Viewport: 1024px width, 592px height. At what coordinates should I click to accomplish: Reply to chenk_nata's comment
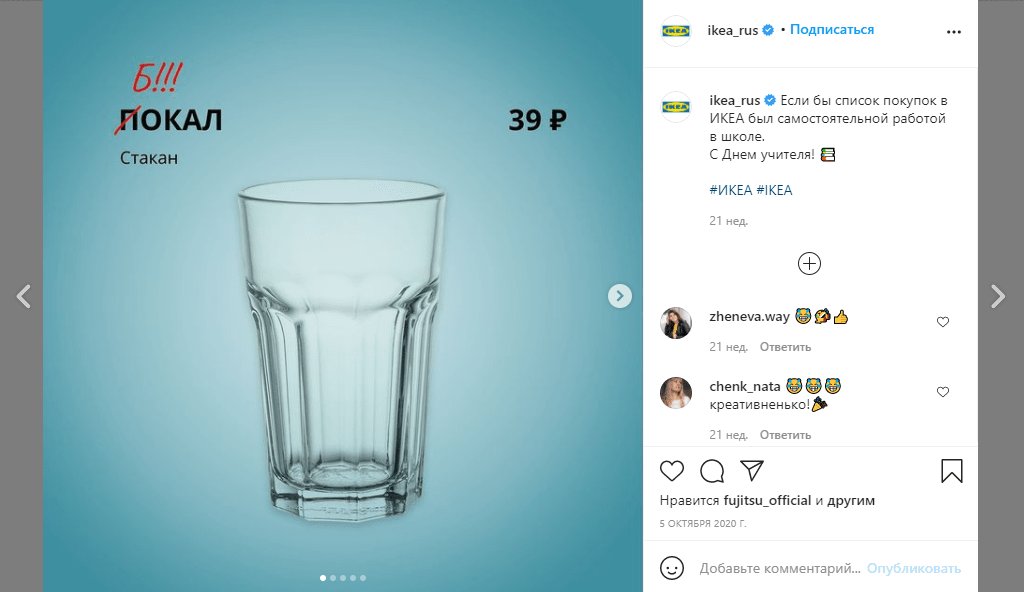coord(785,435)
